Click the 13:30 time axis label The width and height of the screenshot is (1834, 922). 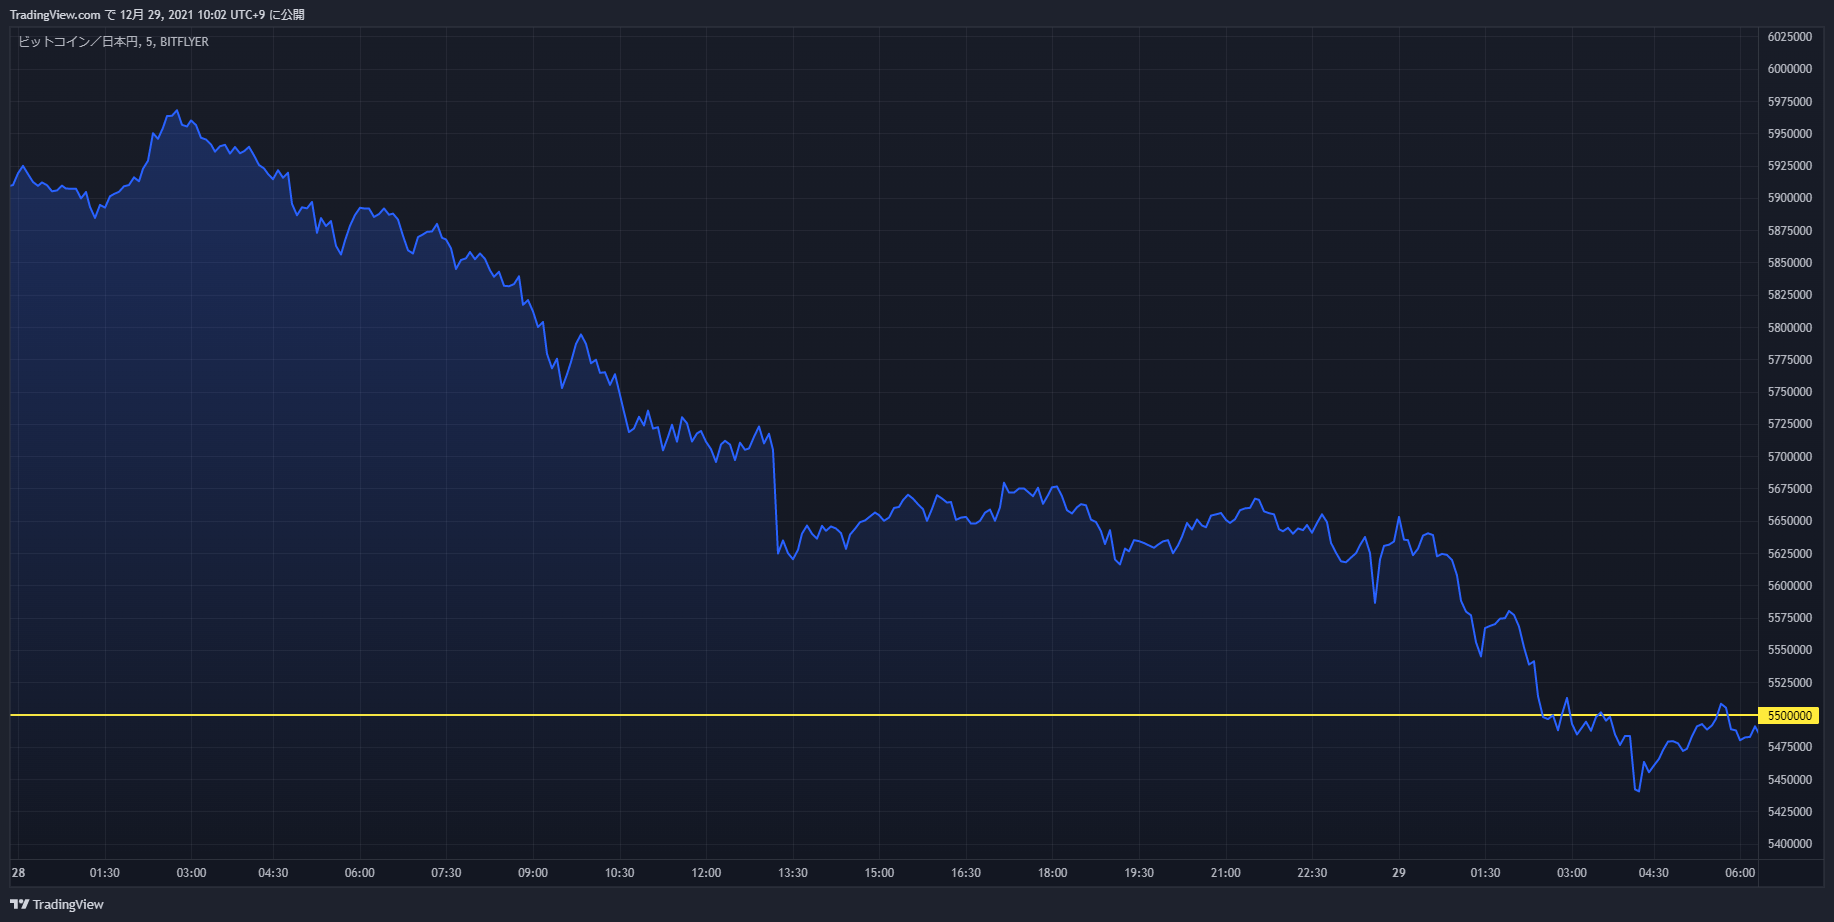pos(793,873)
